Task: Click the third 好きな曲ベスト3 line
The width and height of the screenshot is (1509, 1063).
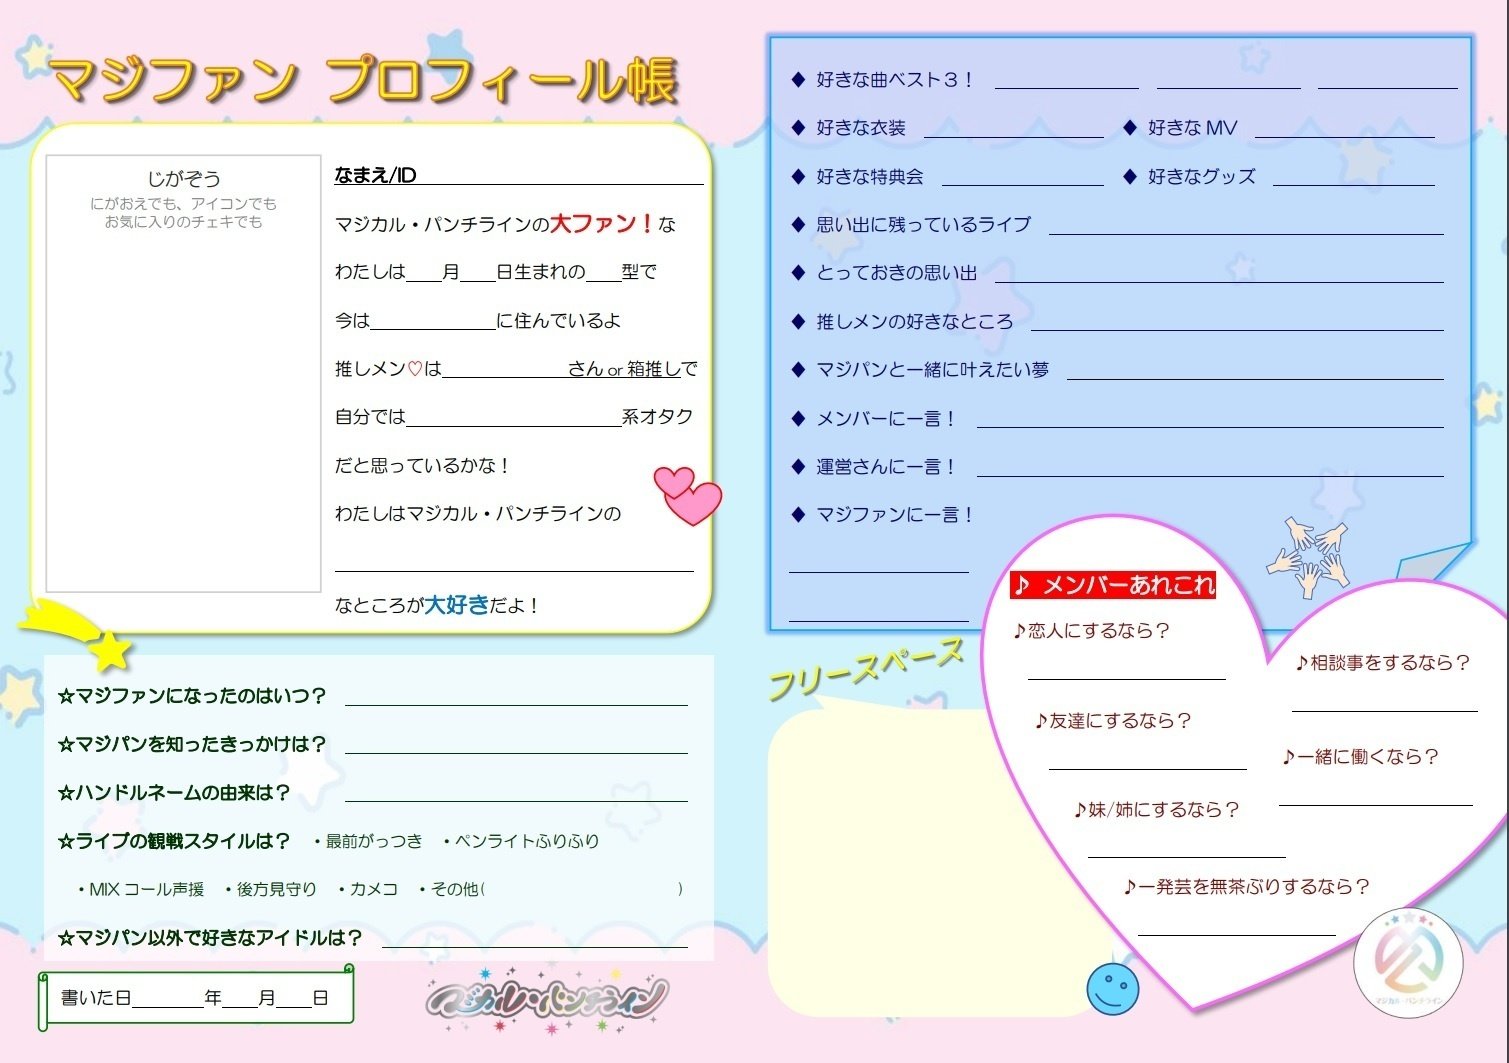Action: click(x=1388, y=80)
